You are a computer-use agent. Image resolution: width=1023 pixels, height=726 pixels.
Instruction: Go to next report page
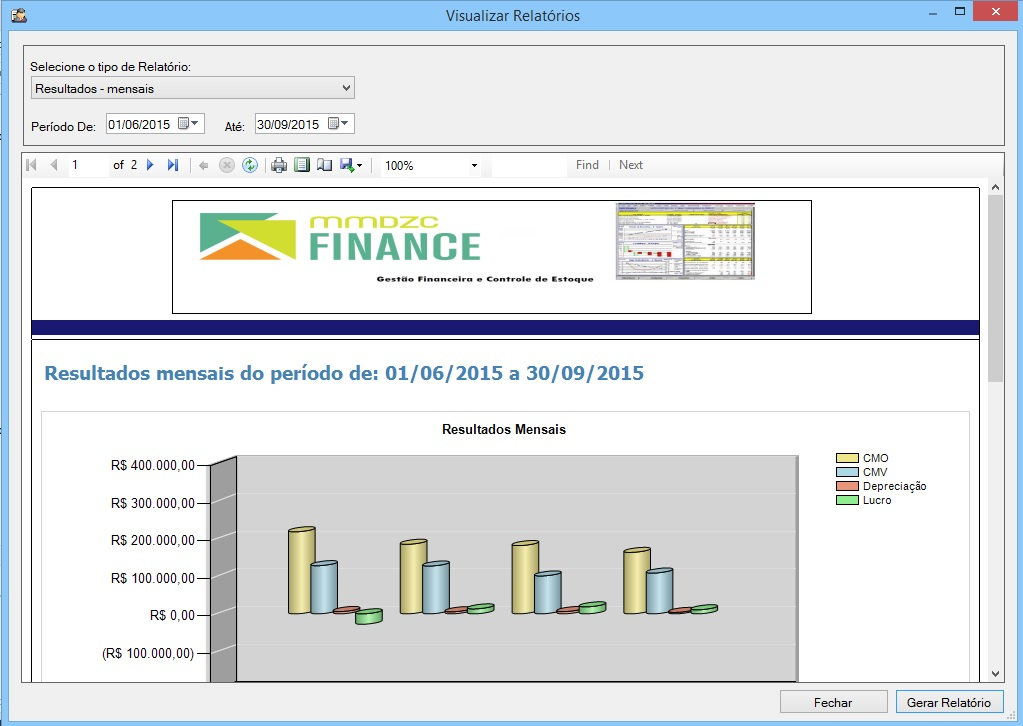pyautogui.click(x=150, y=165)
